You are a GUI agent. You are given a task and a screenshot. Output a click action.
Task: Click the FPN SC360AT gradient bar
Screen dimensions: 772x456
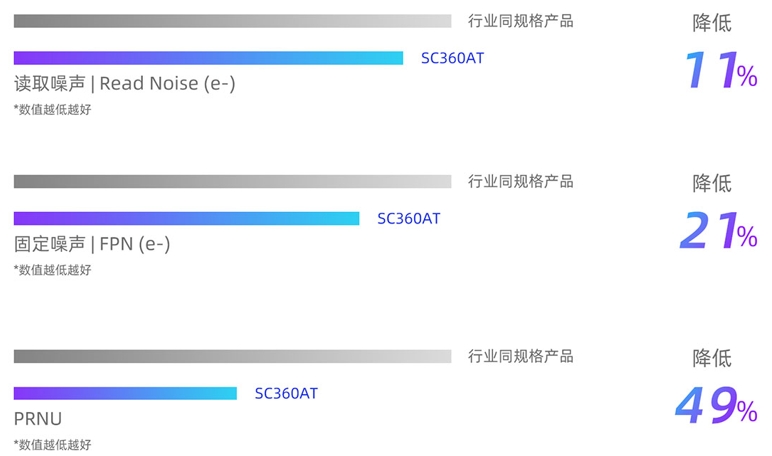point(187,219)
